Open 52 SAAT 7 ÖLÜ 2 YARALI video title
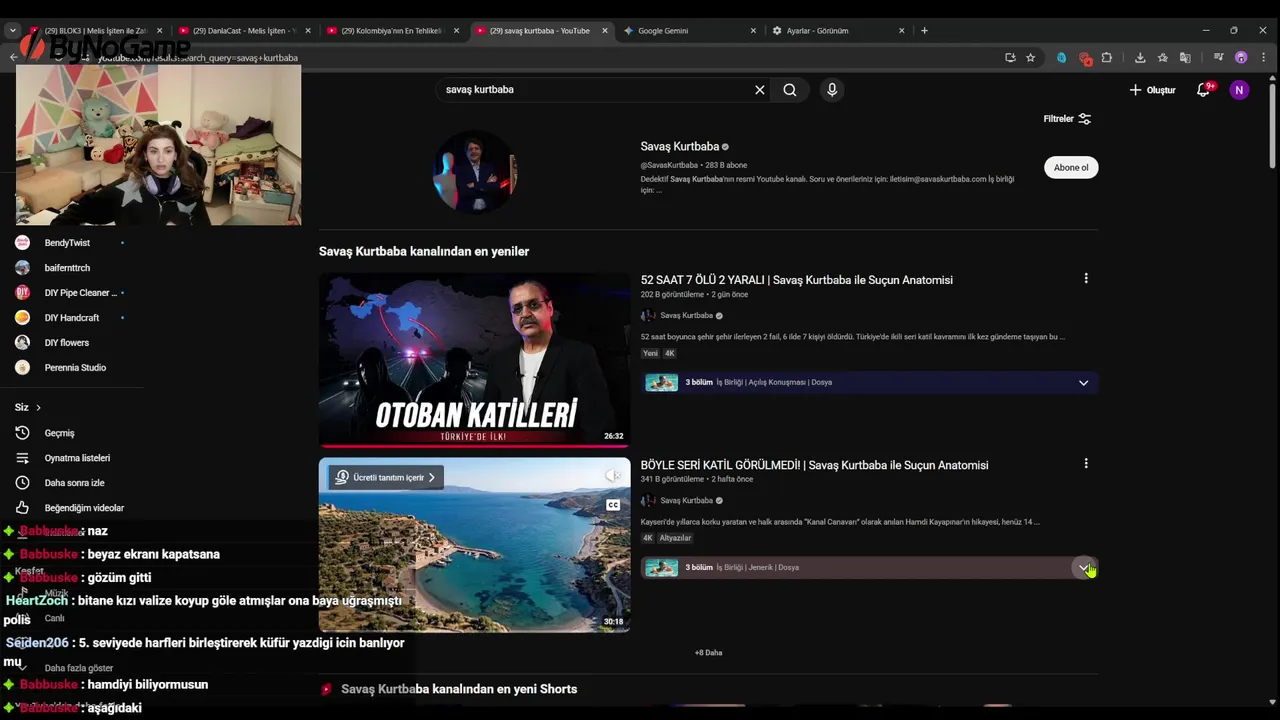 click(x=796, y=280)
